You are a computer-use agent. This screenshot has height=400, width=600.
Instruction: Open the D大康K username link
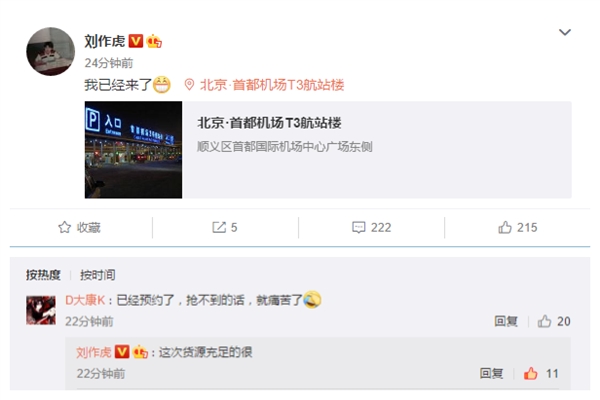coord(85,300)
